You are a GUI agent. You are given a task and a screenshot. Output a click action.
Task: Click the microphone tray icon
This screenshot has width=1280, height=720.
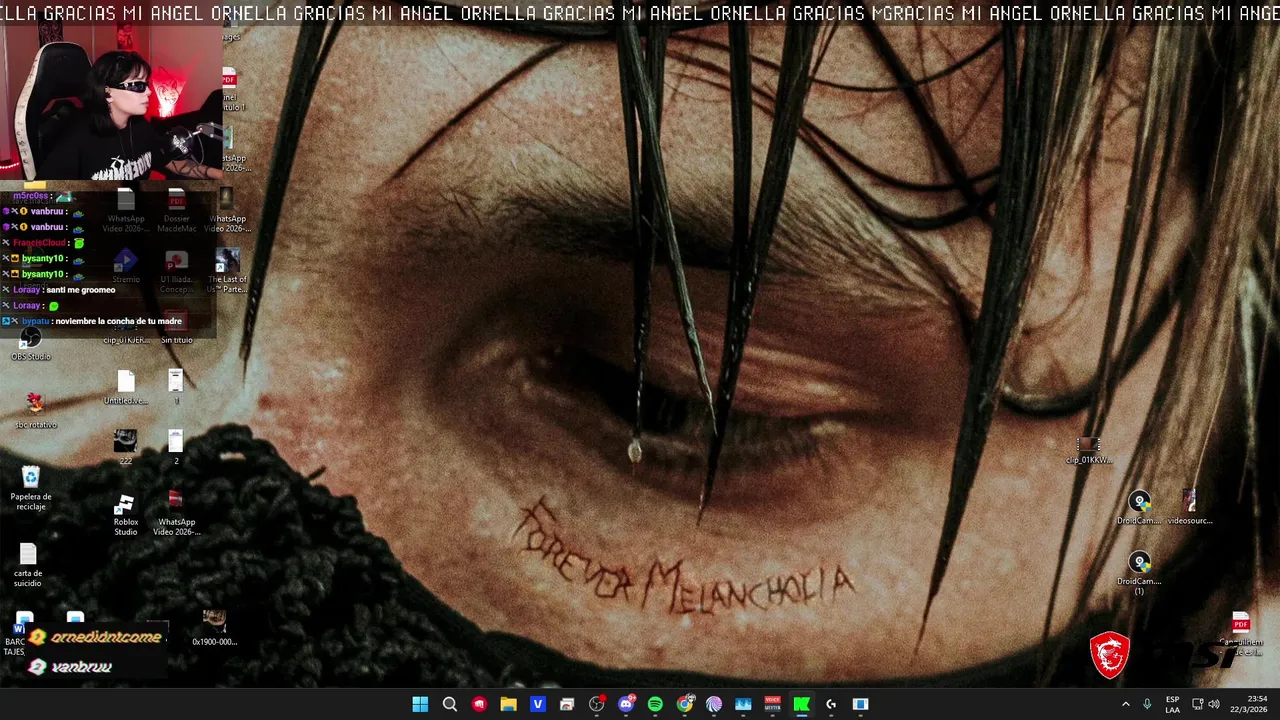(x=1147, y=704)
